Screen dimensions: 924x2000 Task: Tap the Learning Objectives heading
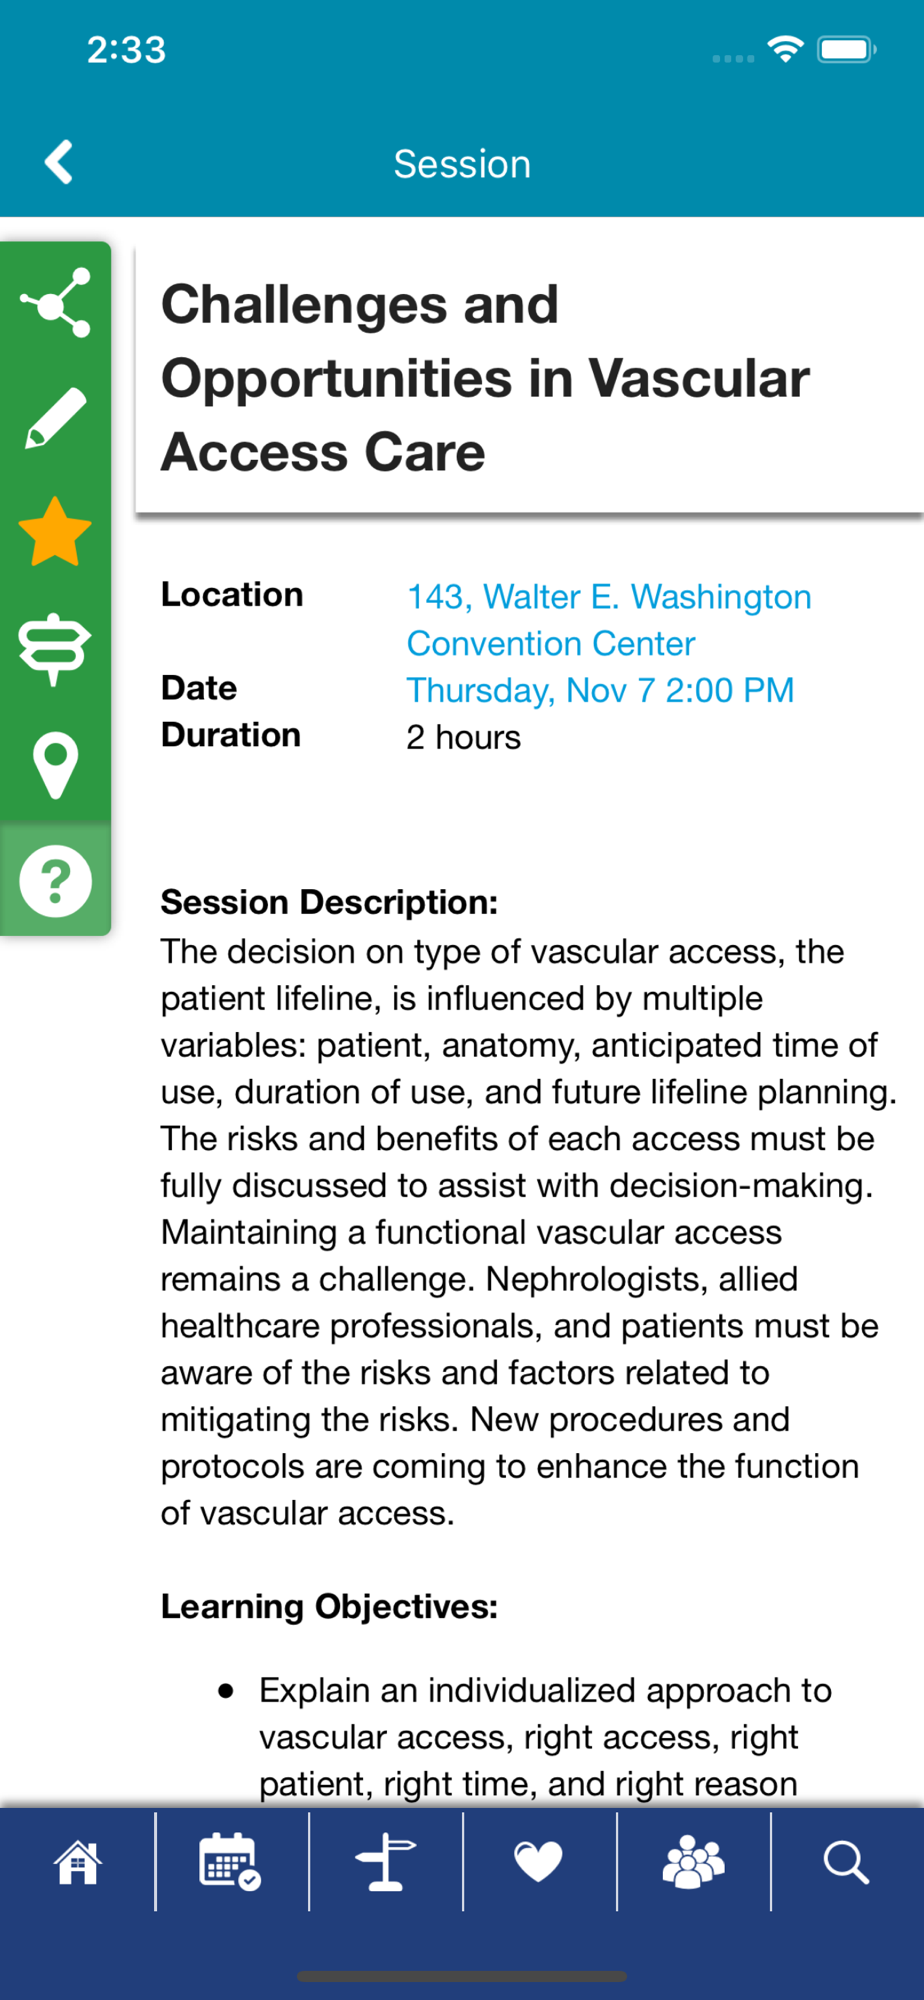pyautogui.click(x=329, y=1606)
